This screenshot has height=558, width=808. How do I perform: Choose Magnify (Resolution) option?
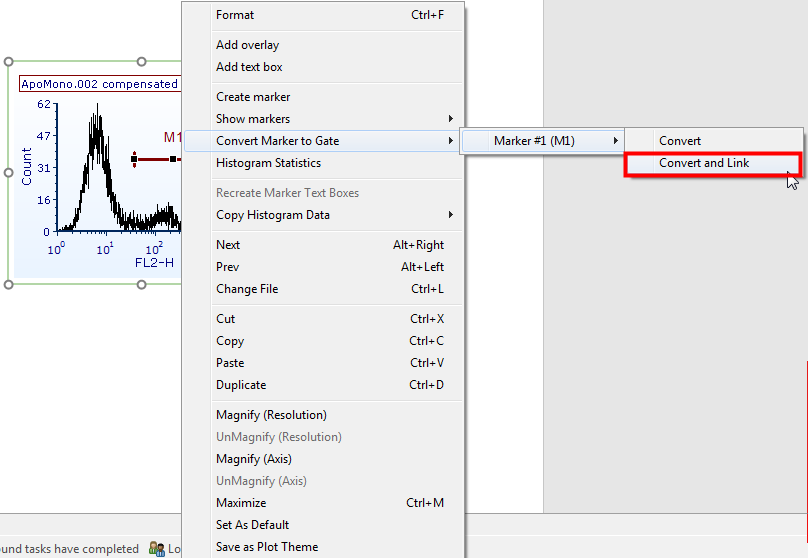point(271,415)
